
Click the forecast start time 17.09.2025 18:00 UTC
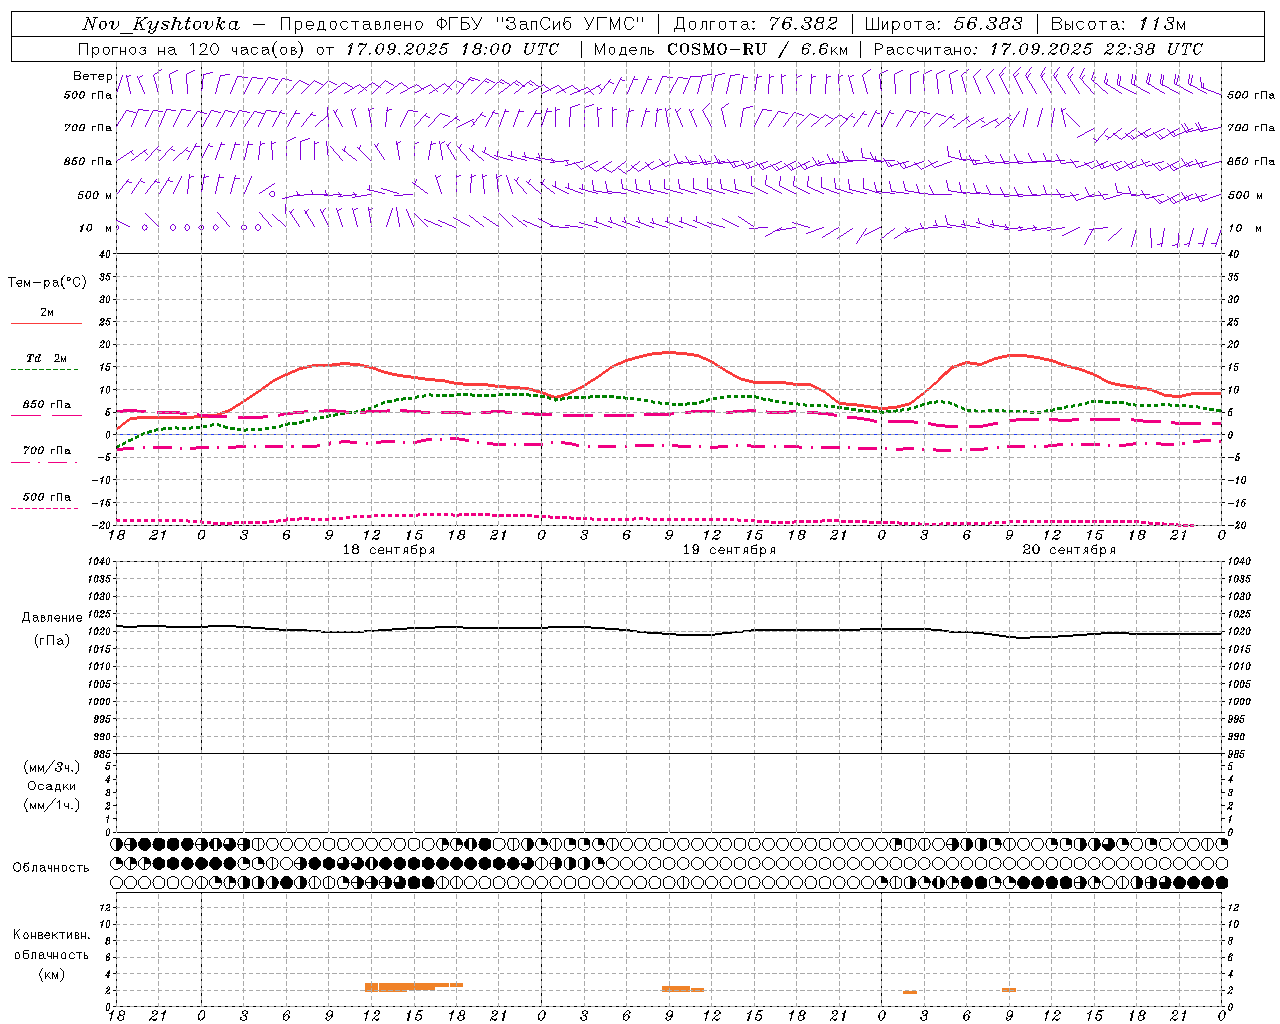[452, 49]
